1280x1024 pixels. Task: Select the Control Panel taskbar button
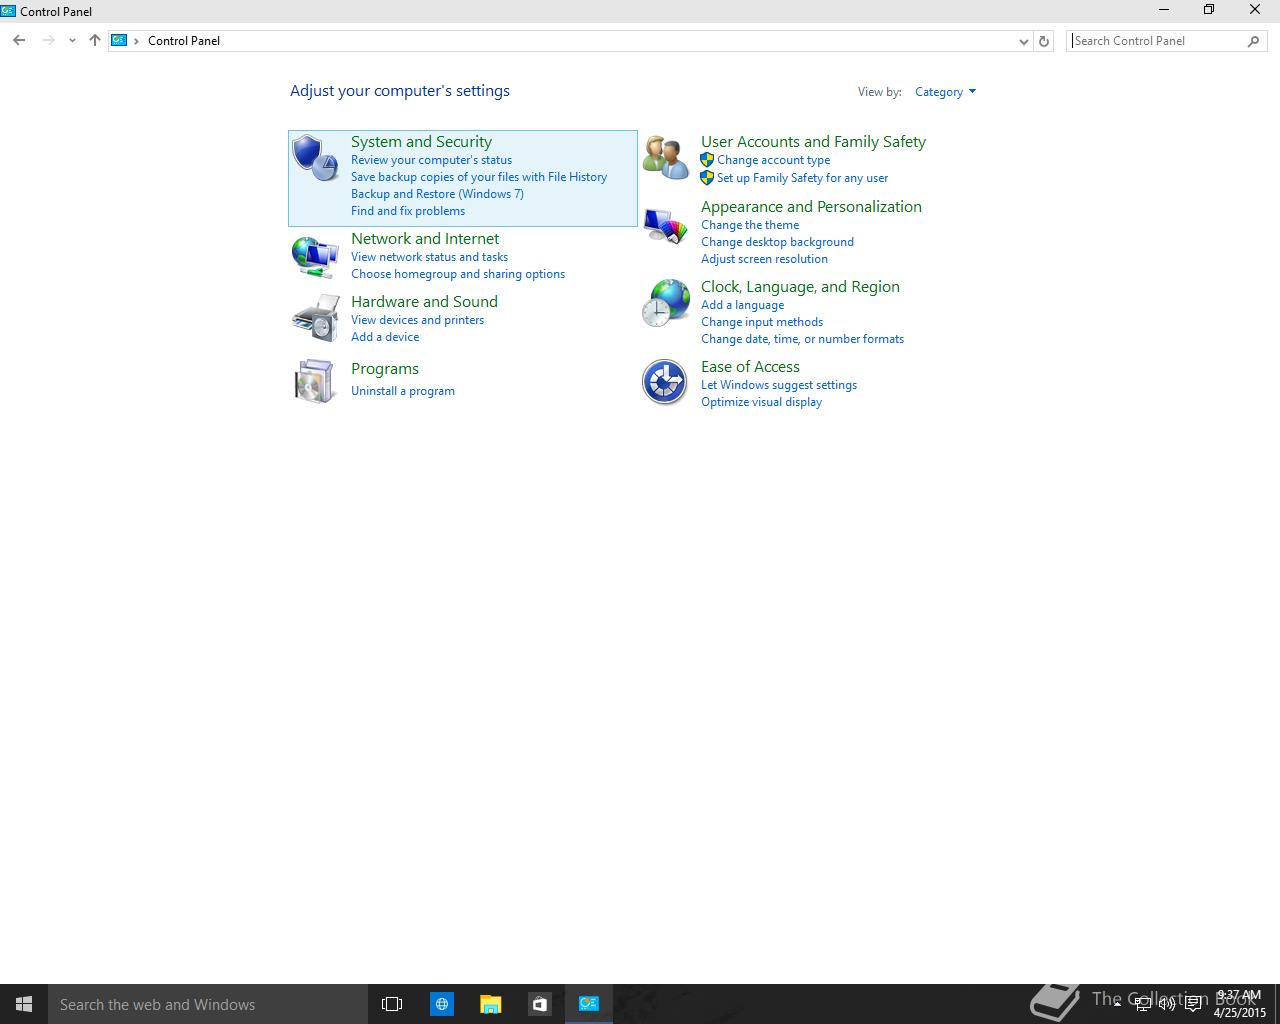tap(589, 1004)
